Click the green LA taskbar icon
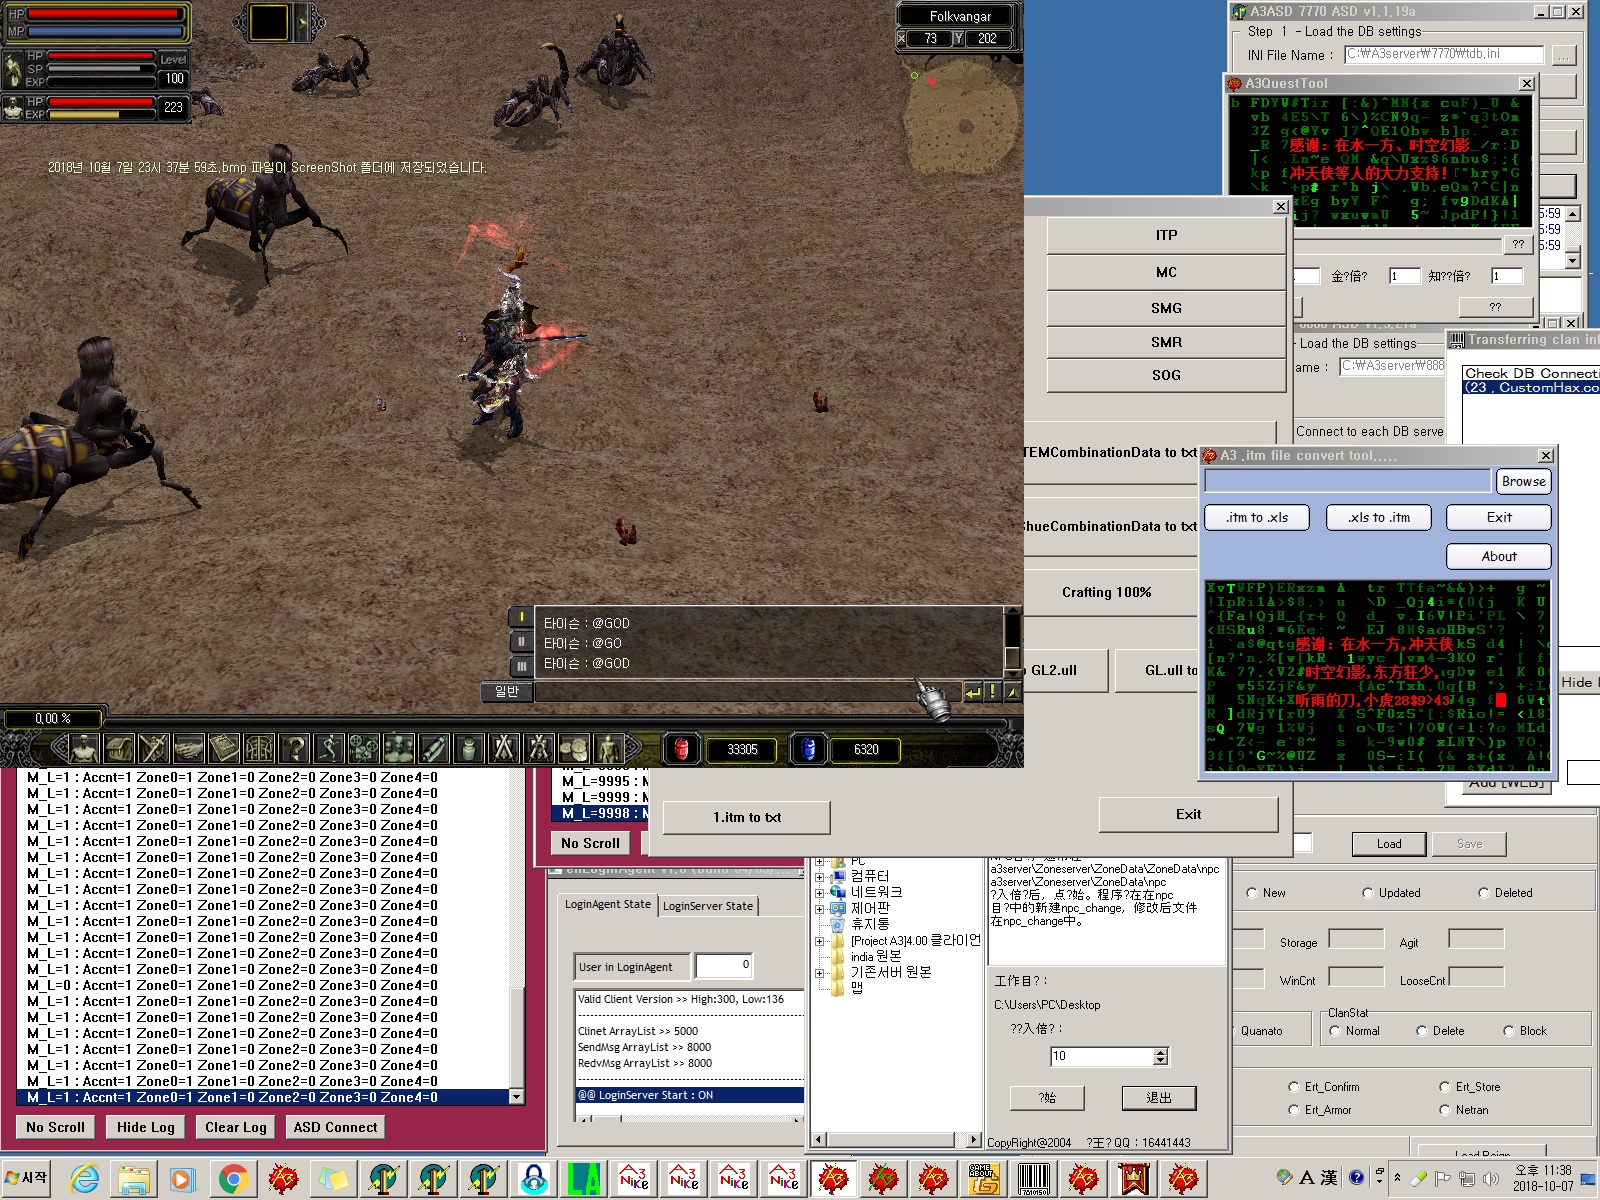Viewport: 1600px width, 1200px height. pyautogui.click(x=584, y=1180)
